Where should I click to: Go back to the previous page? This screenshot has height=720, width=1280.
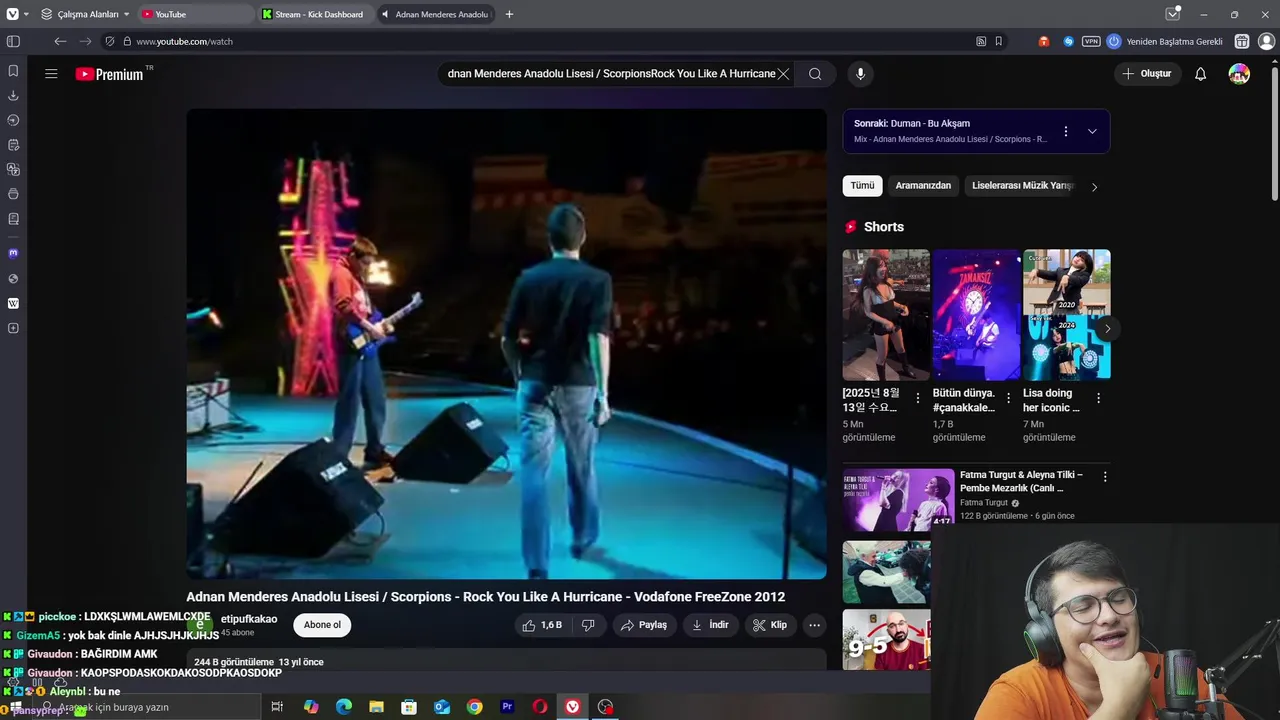(60, 41)
